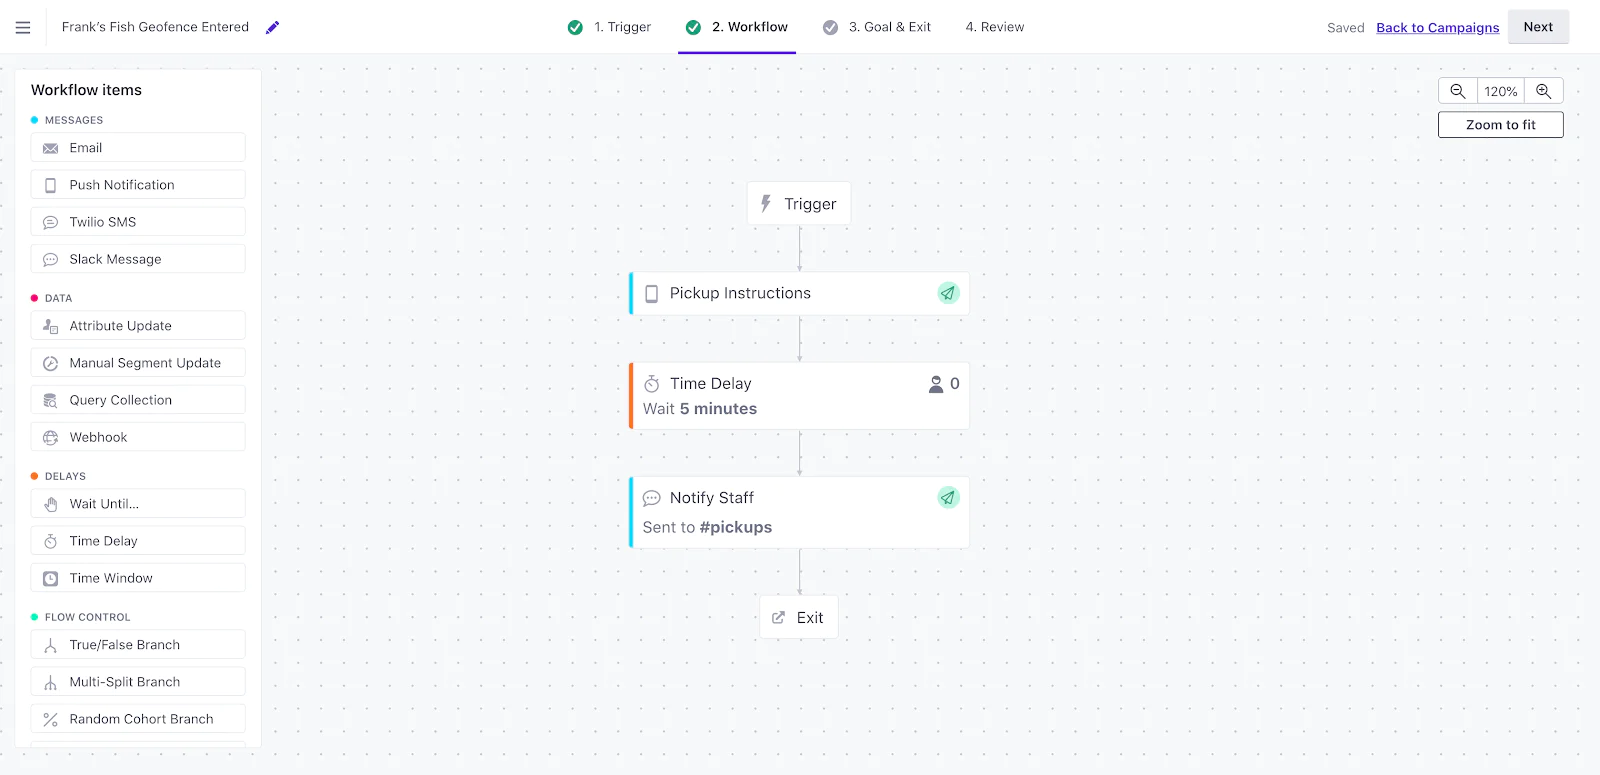Edit the campaign name via pencil icon

click(x=271, y=27)
